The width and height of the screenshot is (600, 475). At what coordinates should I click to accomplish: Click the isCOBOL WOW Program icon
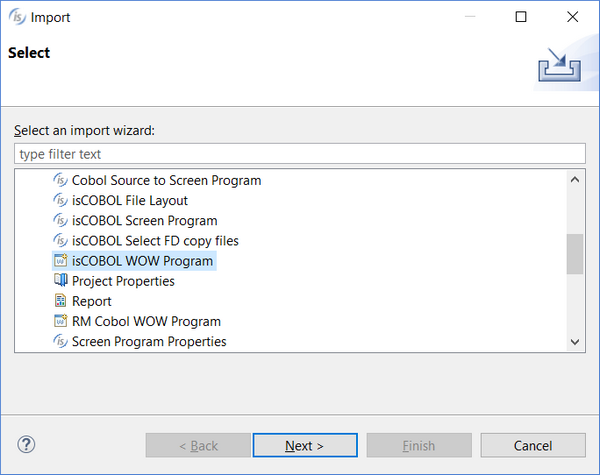(x=60, y=261)
